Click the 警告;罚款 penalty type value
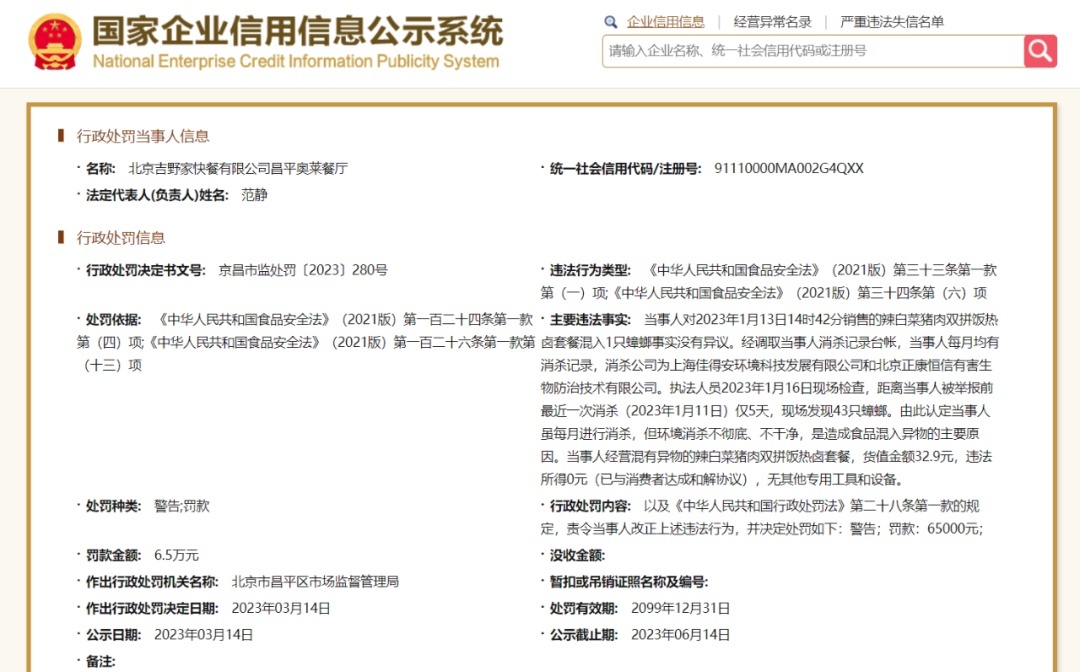This screenshot has width=1080, height=672. (x=181, y=506)
